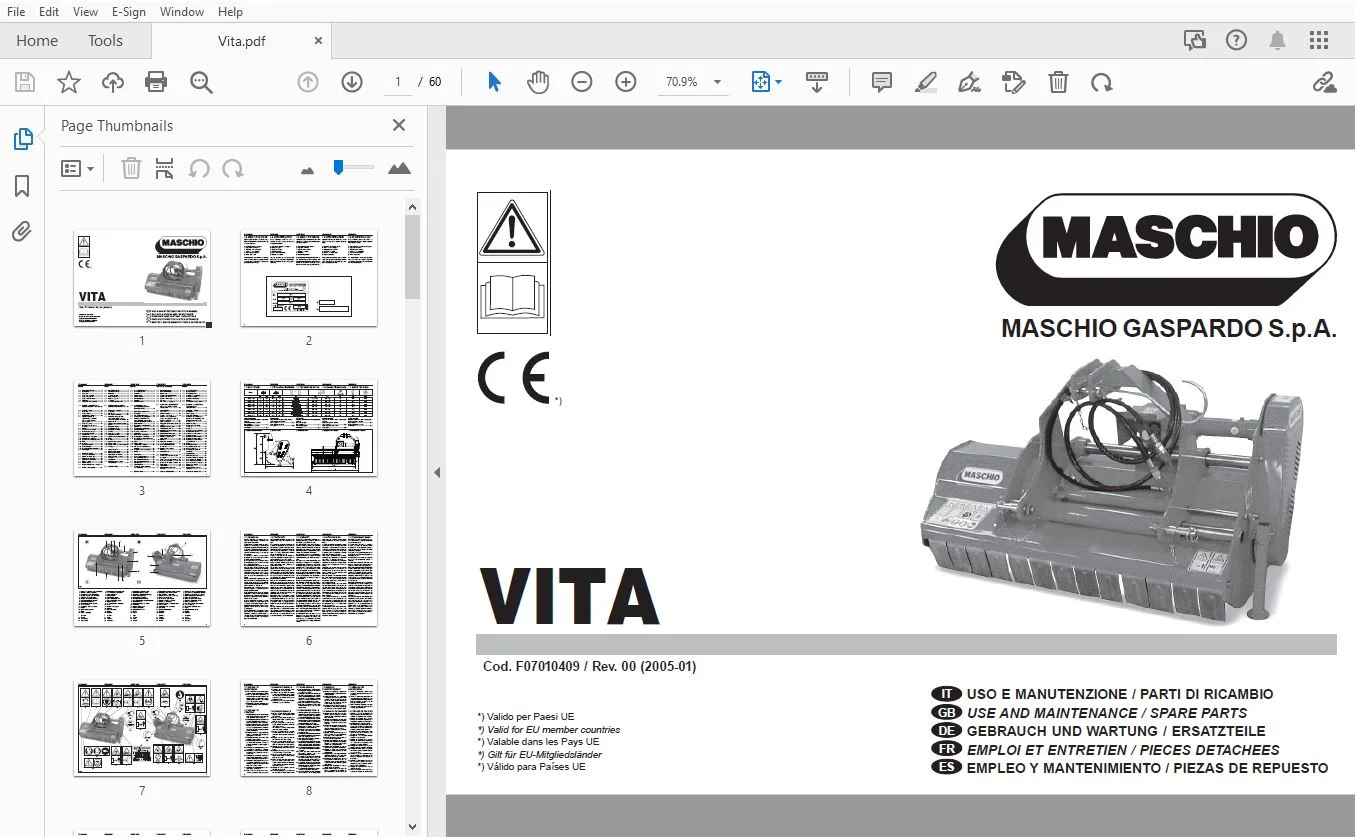1355x837 pixels.
Task: View notifications with the bell icon
Action: pyautogui.click(x=1278, y=40)
